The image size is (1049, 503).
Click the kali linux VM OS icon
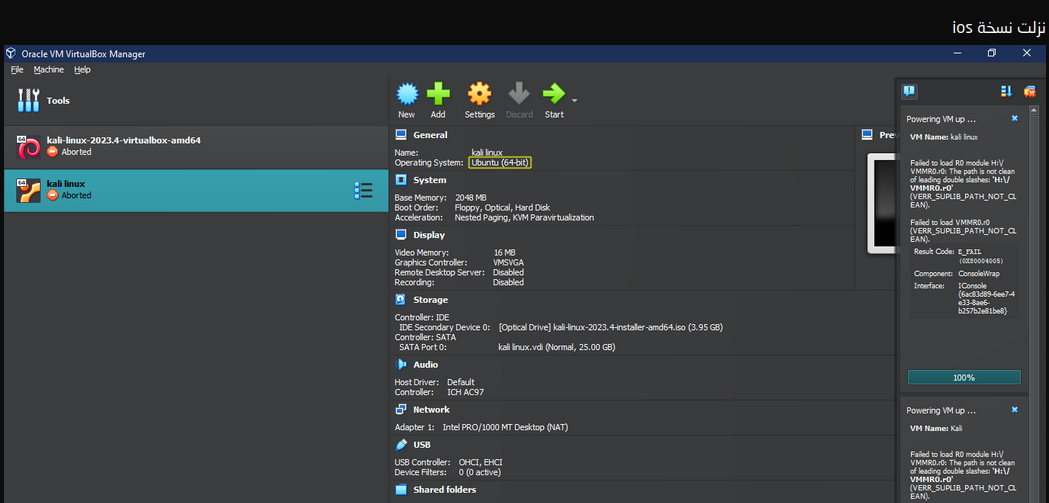[x=29, y=191]
